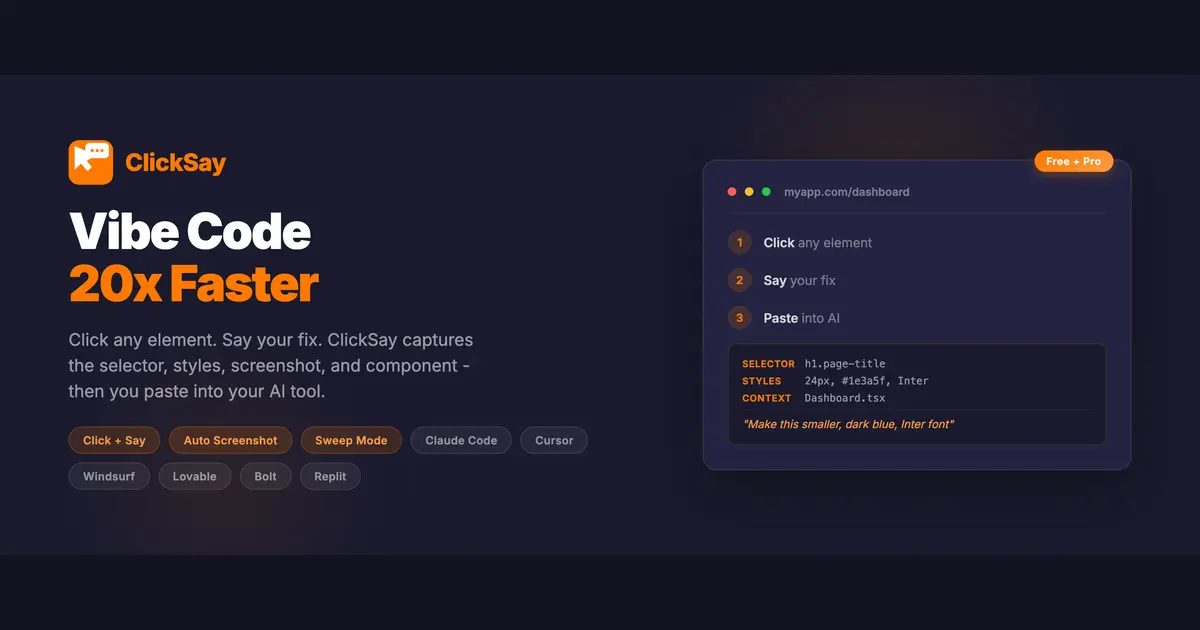Click the red window dot in mockup

point(732,191)
